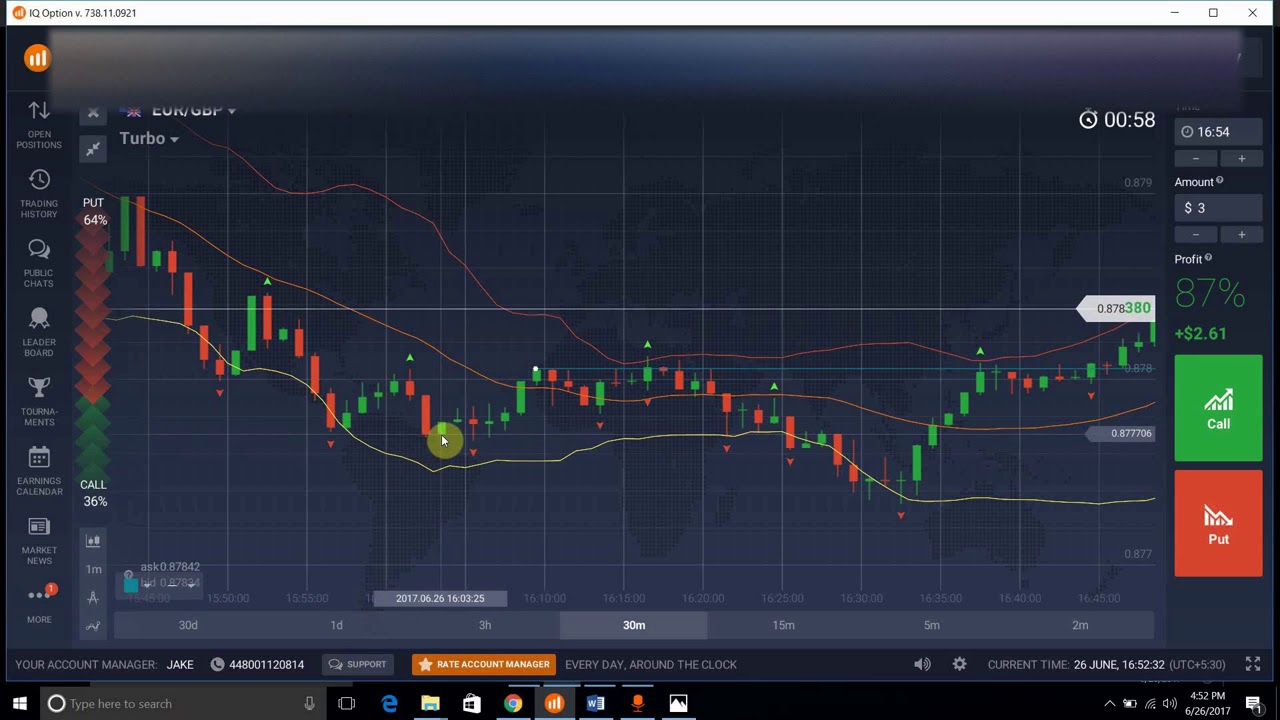Image resolution: width=1280 pixels, height=720 pixels.
Task: Select the 5m chart range
Action: pos(931,625)
